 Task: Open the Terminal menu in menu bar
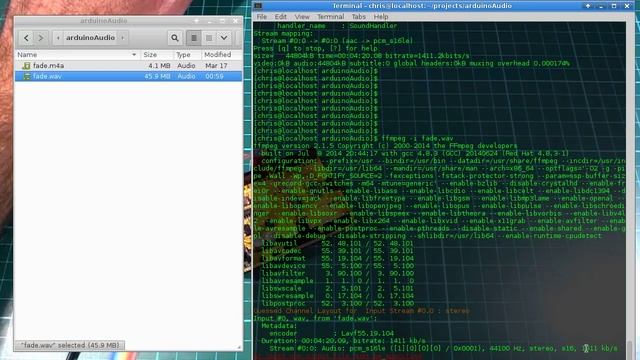tap(331, 17)
